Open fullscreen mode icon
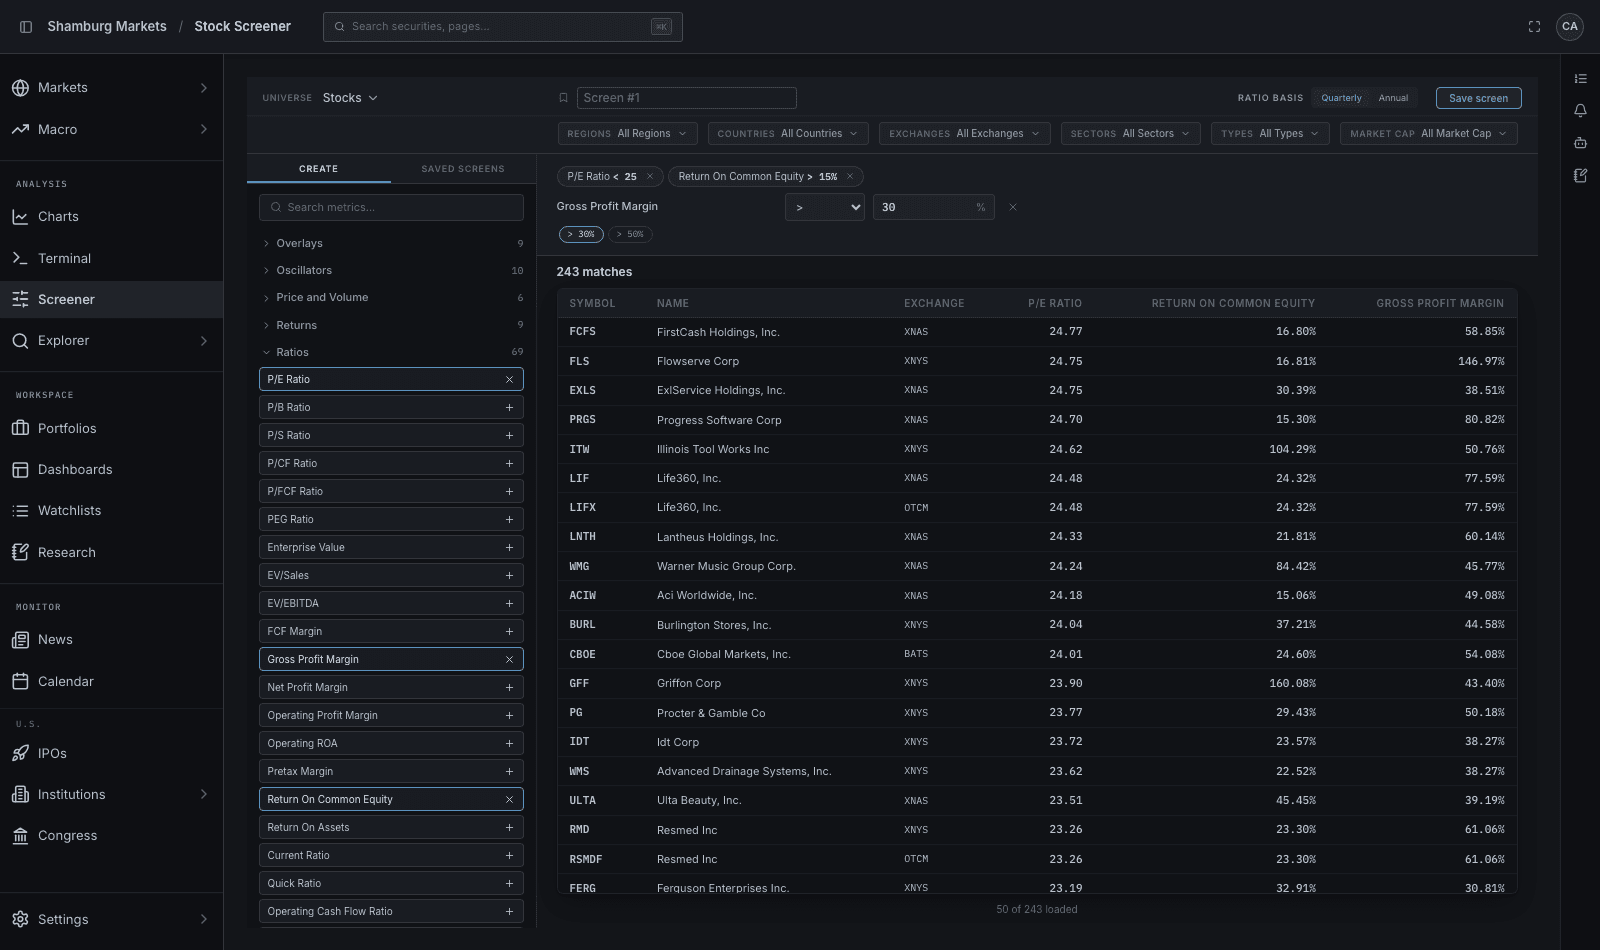The height and width of the screenshot is (950, 1600). pyautogui.click(x=1534, y=27)
